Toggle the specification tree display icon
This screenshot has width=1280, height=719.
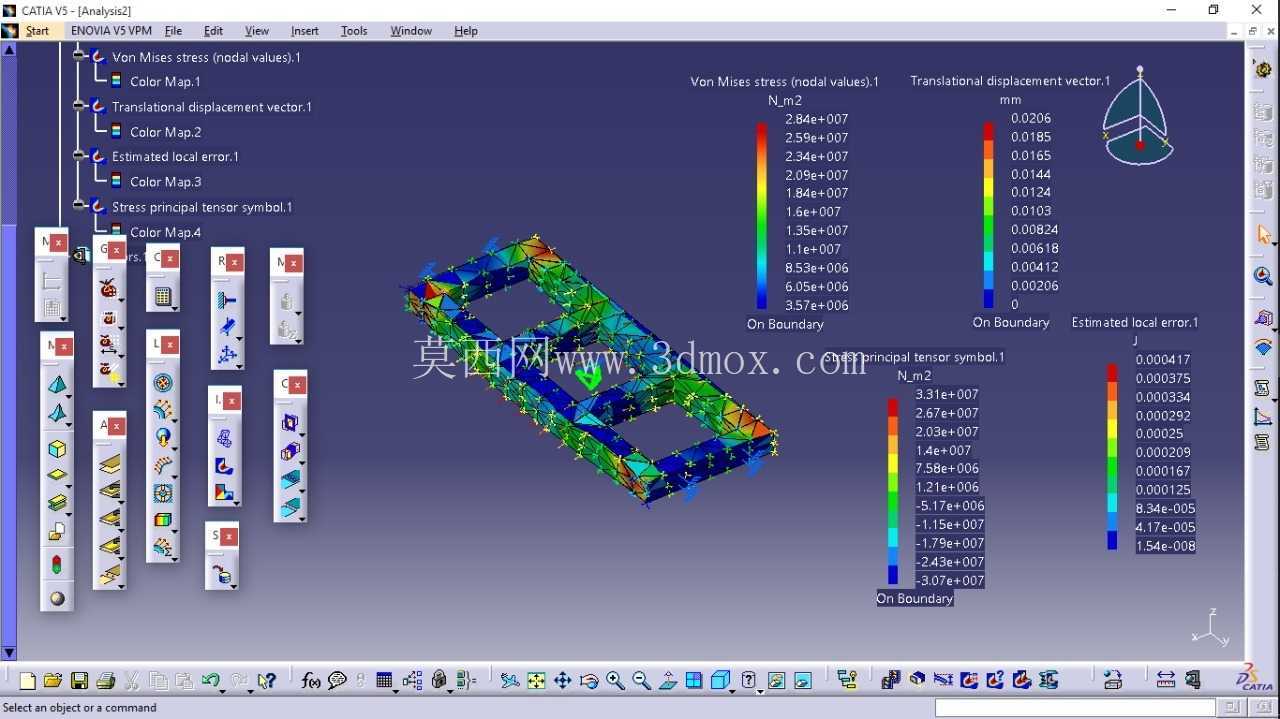[x=848, y=681]
